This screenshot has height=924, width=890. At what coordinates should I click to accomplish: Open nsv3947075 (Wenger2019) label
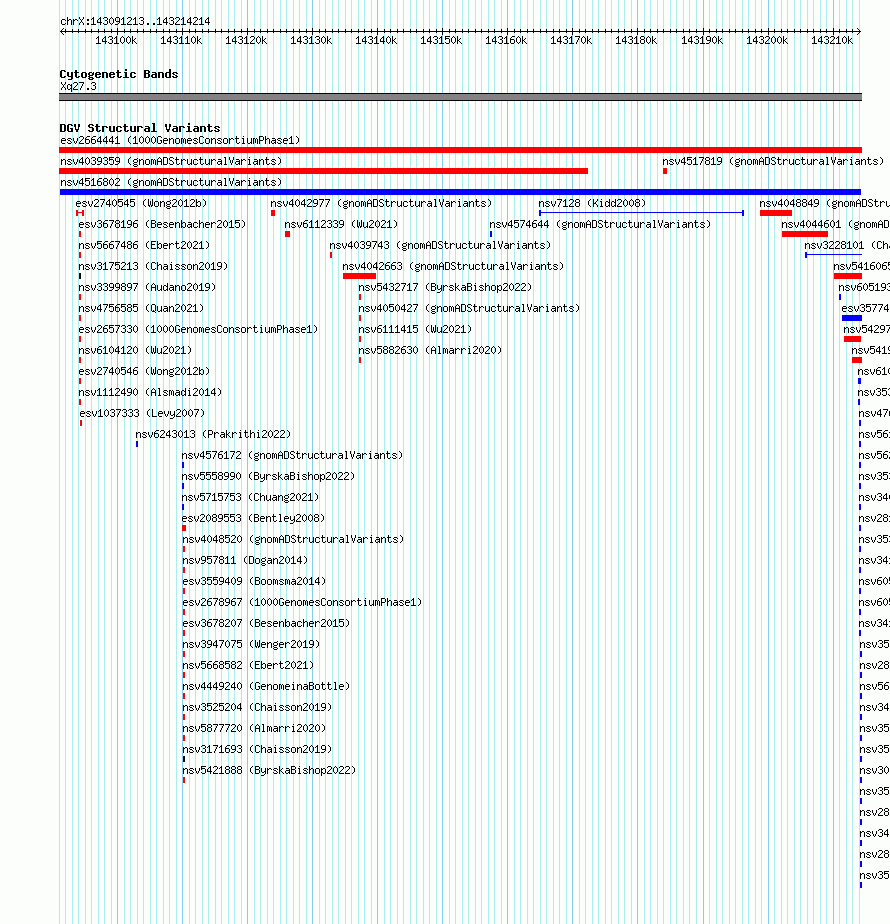click(x=251, y=645)
